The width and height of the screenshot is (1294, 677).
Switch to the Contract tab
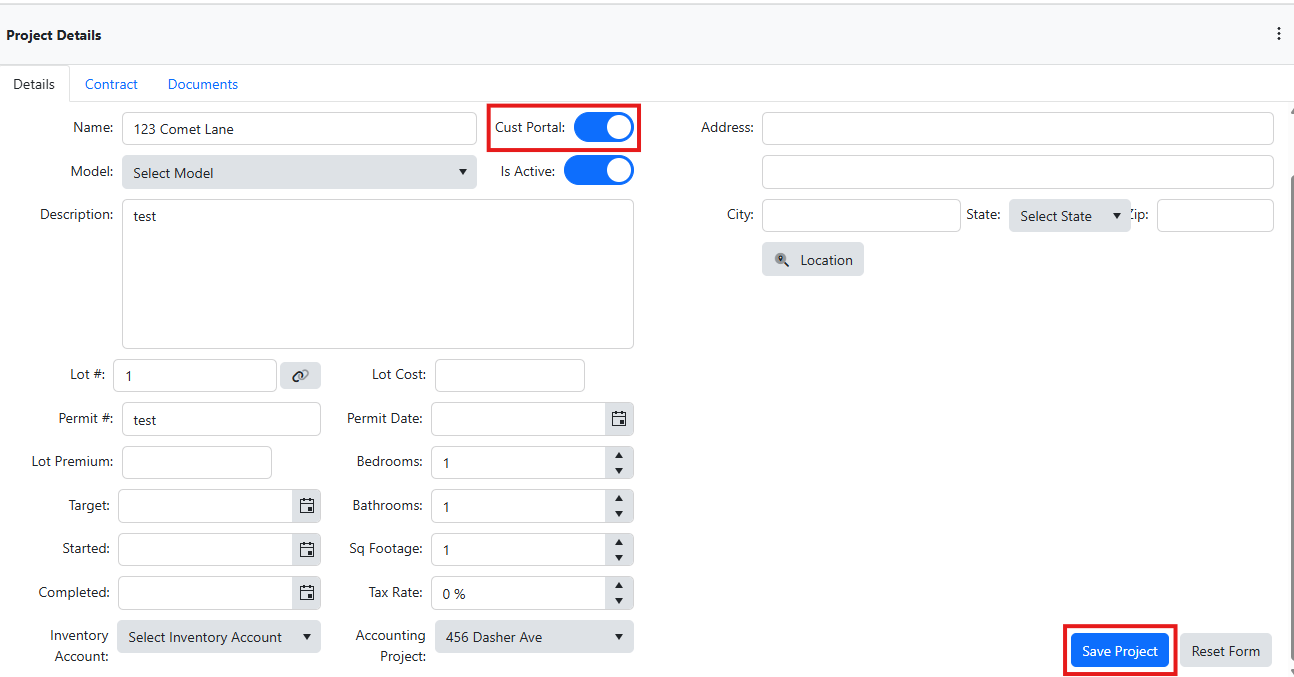click(111, 84)
